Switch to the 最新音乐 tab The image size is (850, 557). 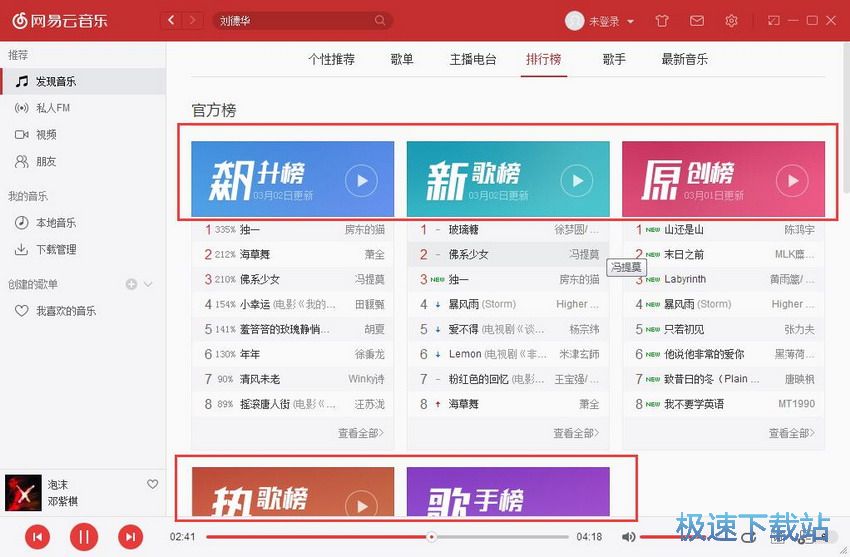tap(685, 59)
